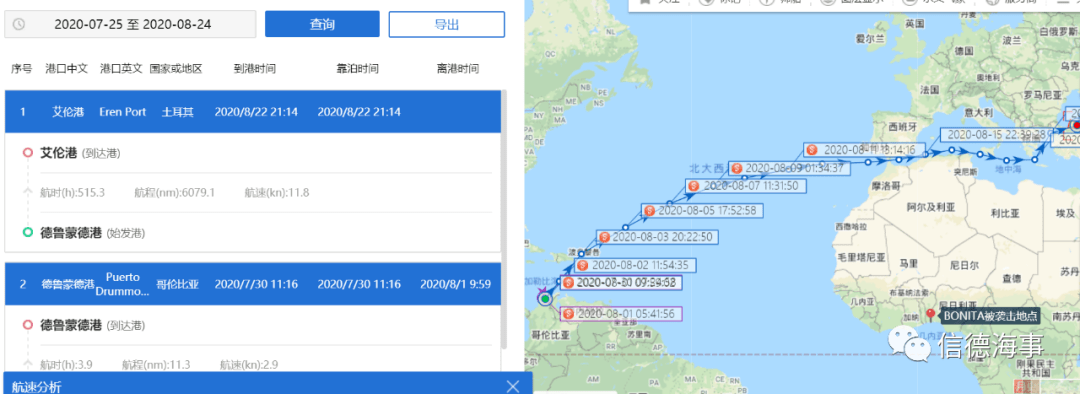Click the red marker for 2020-08-05 17:52:58
The width and height of the screenshot is (1080, 394).
649,211
